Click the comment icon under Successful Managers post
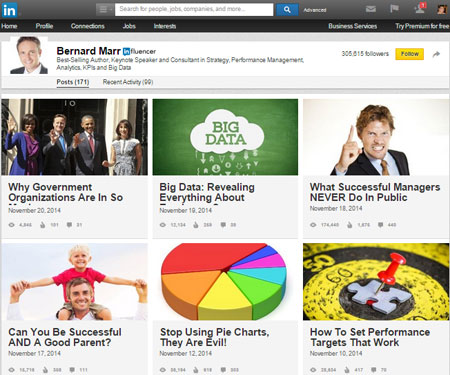The height and width of the screenshot is (375, 450). pos(380,225)
